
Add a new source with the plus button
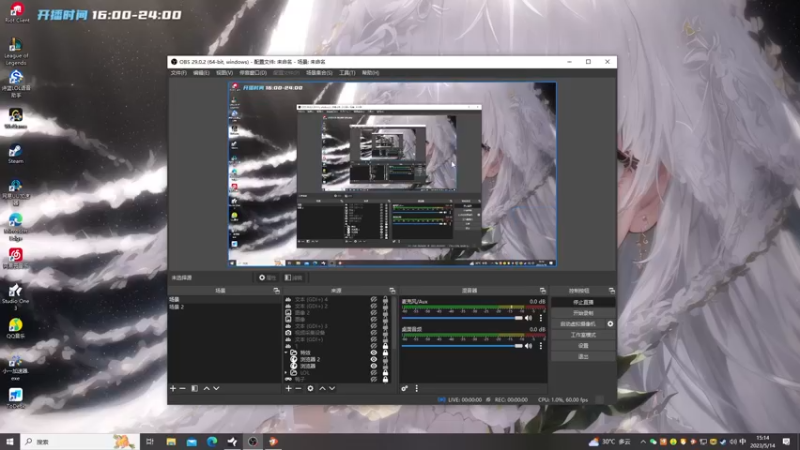[288, 388]
